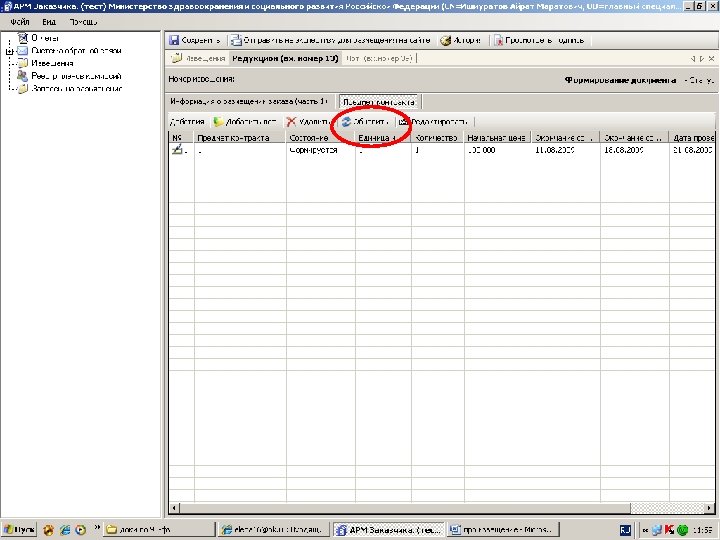Click the Запросы на разъяснение folder icon
The width and height of the screenshot is (720, 540).
(22, 89)
